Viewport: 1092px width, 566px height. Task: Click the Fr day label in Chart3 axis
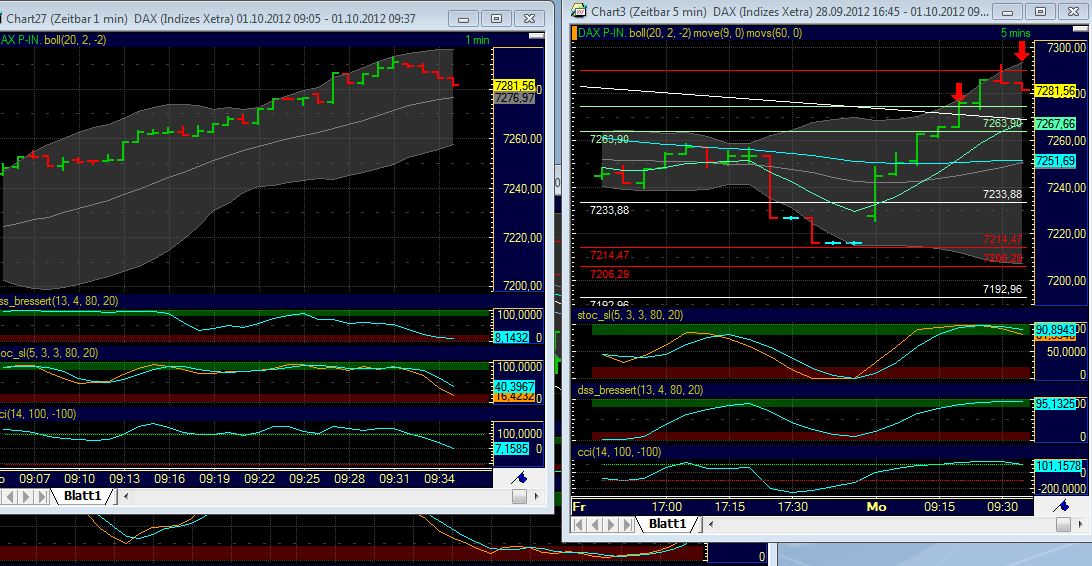(x=579, y=507)
